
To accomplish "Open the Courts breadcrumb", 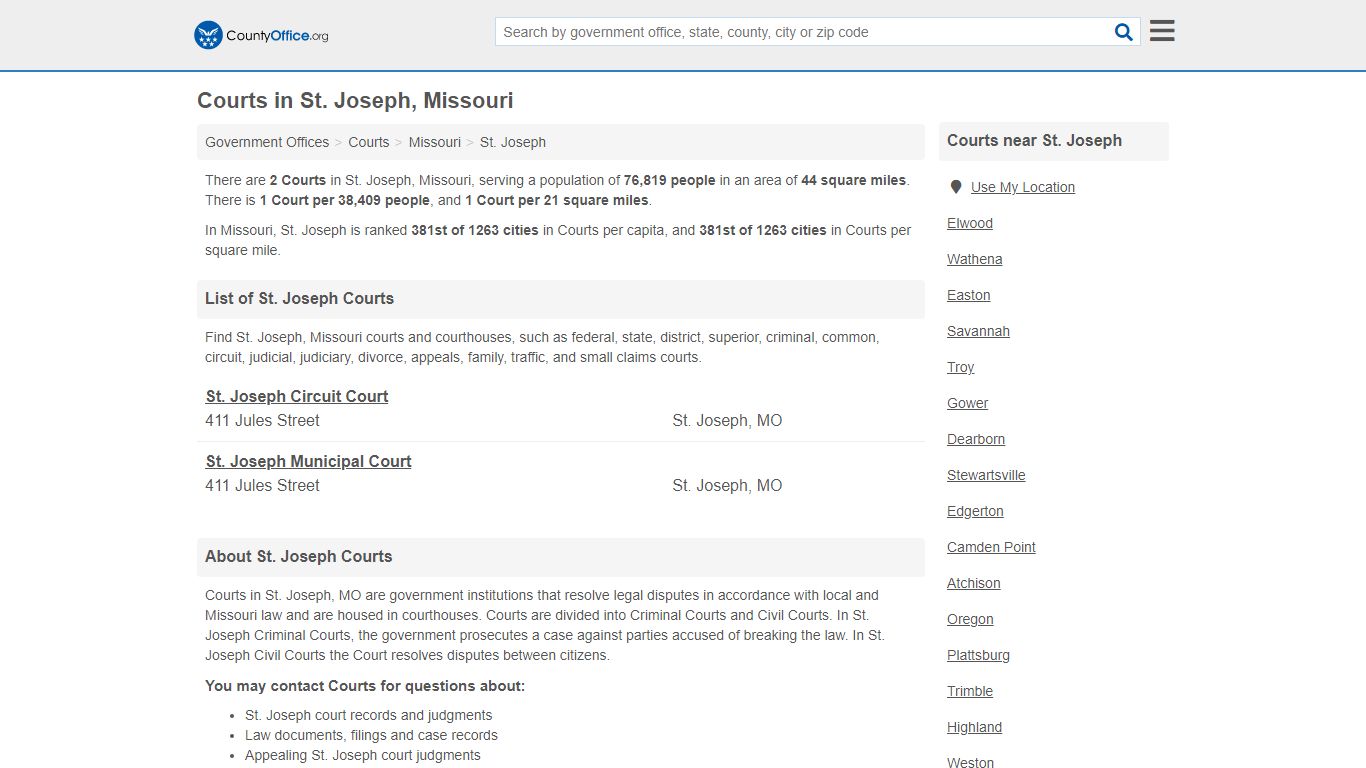I will 369,142.
